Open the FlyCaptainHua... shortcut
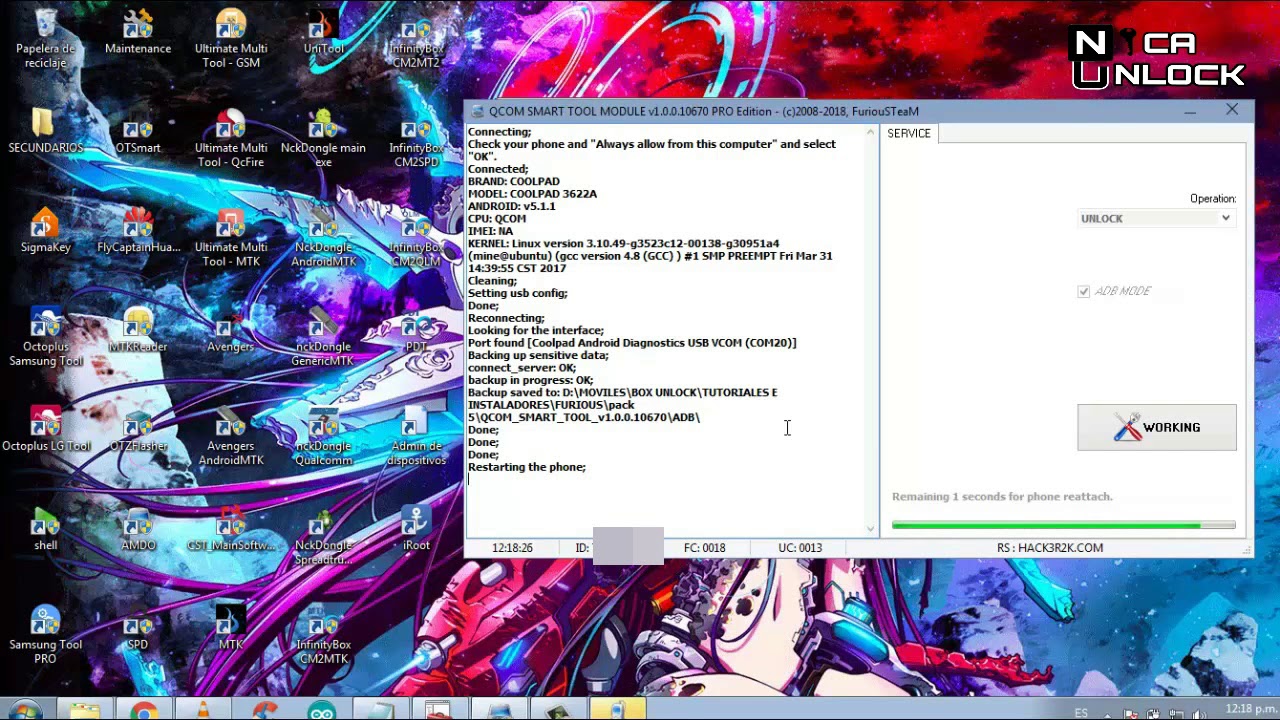This screenshot has width=1280, height=720. 138,230
